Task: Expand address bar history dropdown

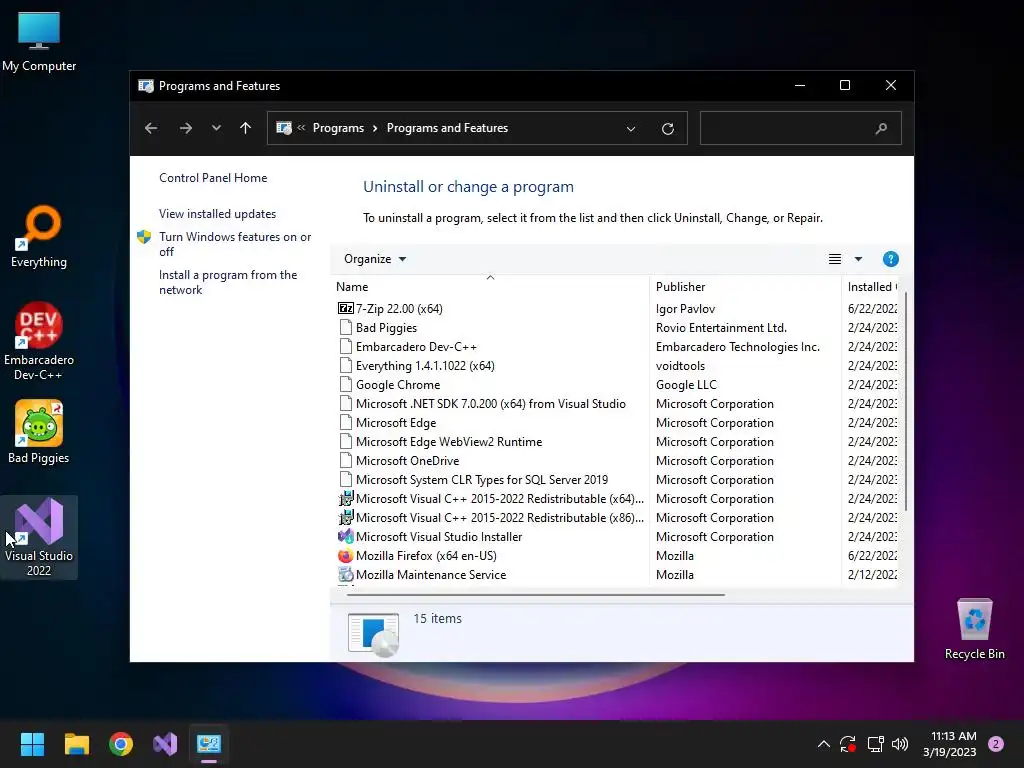Action: coord(631,129)
